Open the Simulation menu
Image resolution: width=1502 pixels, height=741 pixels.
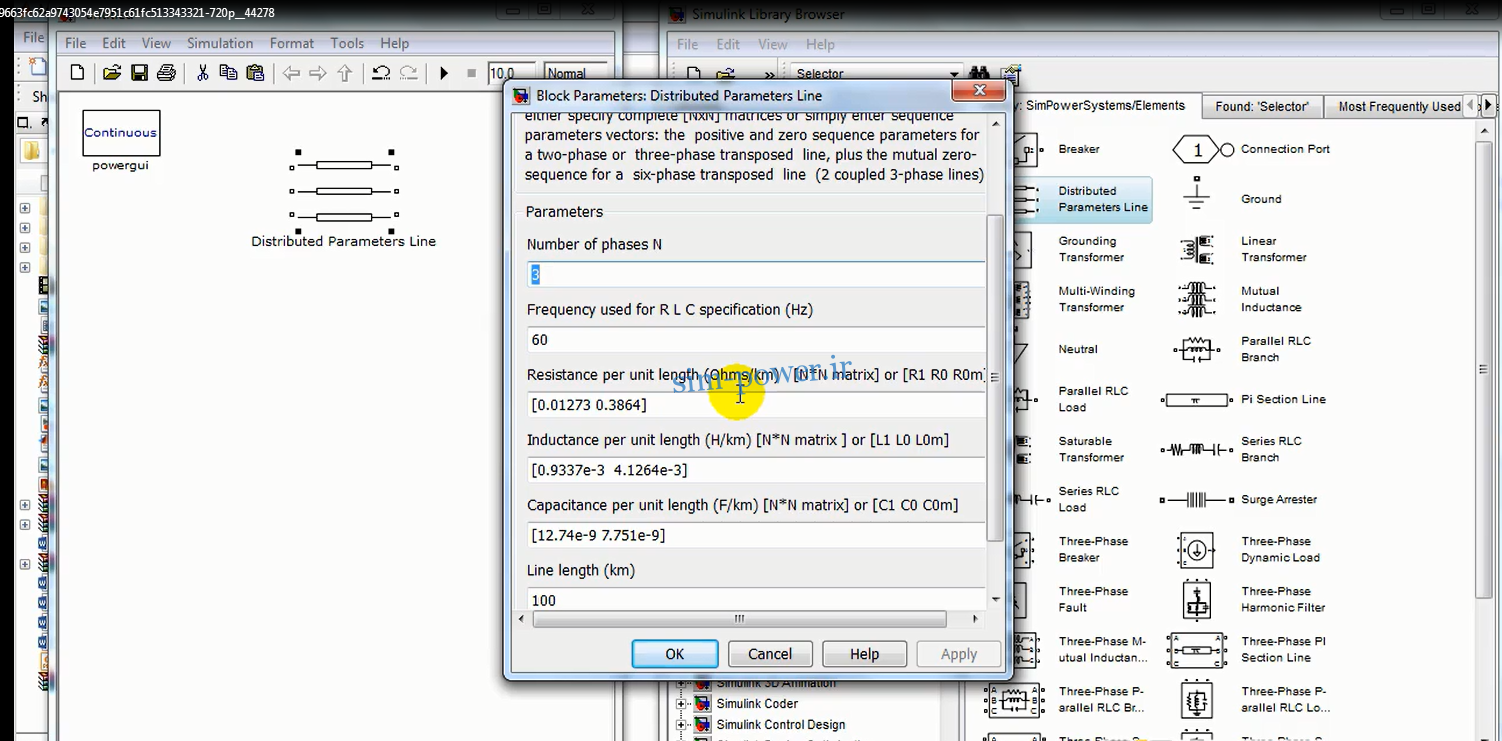coord(220,43)
